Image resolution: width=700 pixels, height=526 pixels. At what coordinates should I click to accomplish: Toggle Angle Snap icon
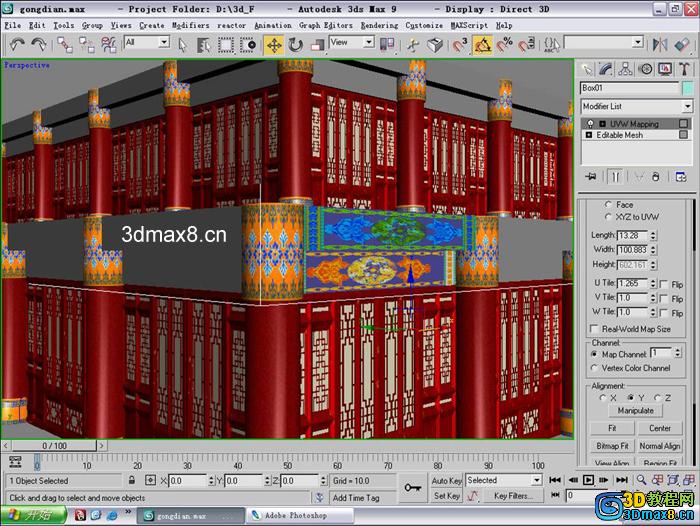coord(483,45)
